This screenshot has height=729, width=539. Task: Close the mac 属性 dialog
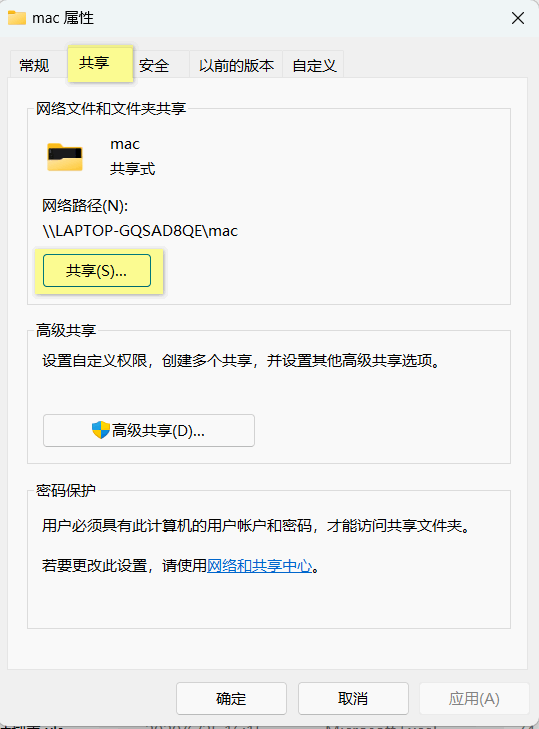point(518,18)
